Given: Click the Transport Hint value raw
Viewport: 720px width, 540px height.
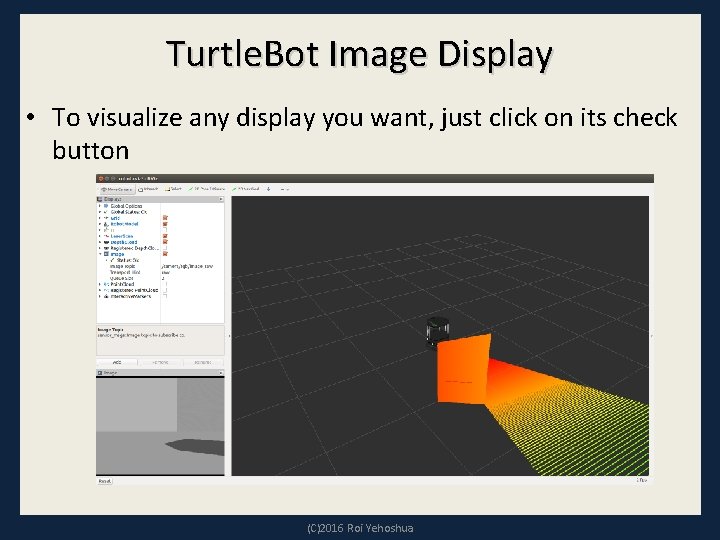Looking at the screenshot, I should pyautogui.click(x=166, y=272).
